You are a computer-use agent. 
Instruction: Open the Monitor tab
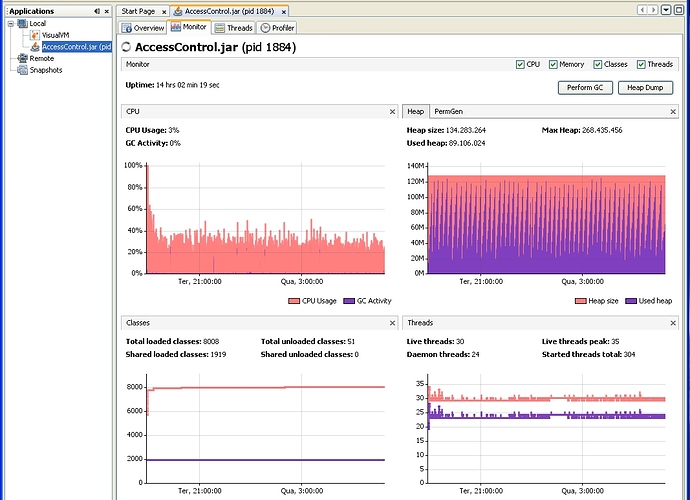(188, 27)
